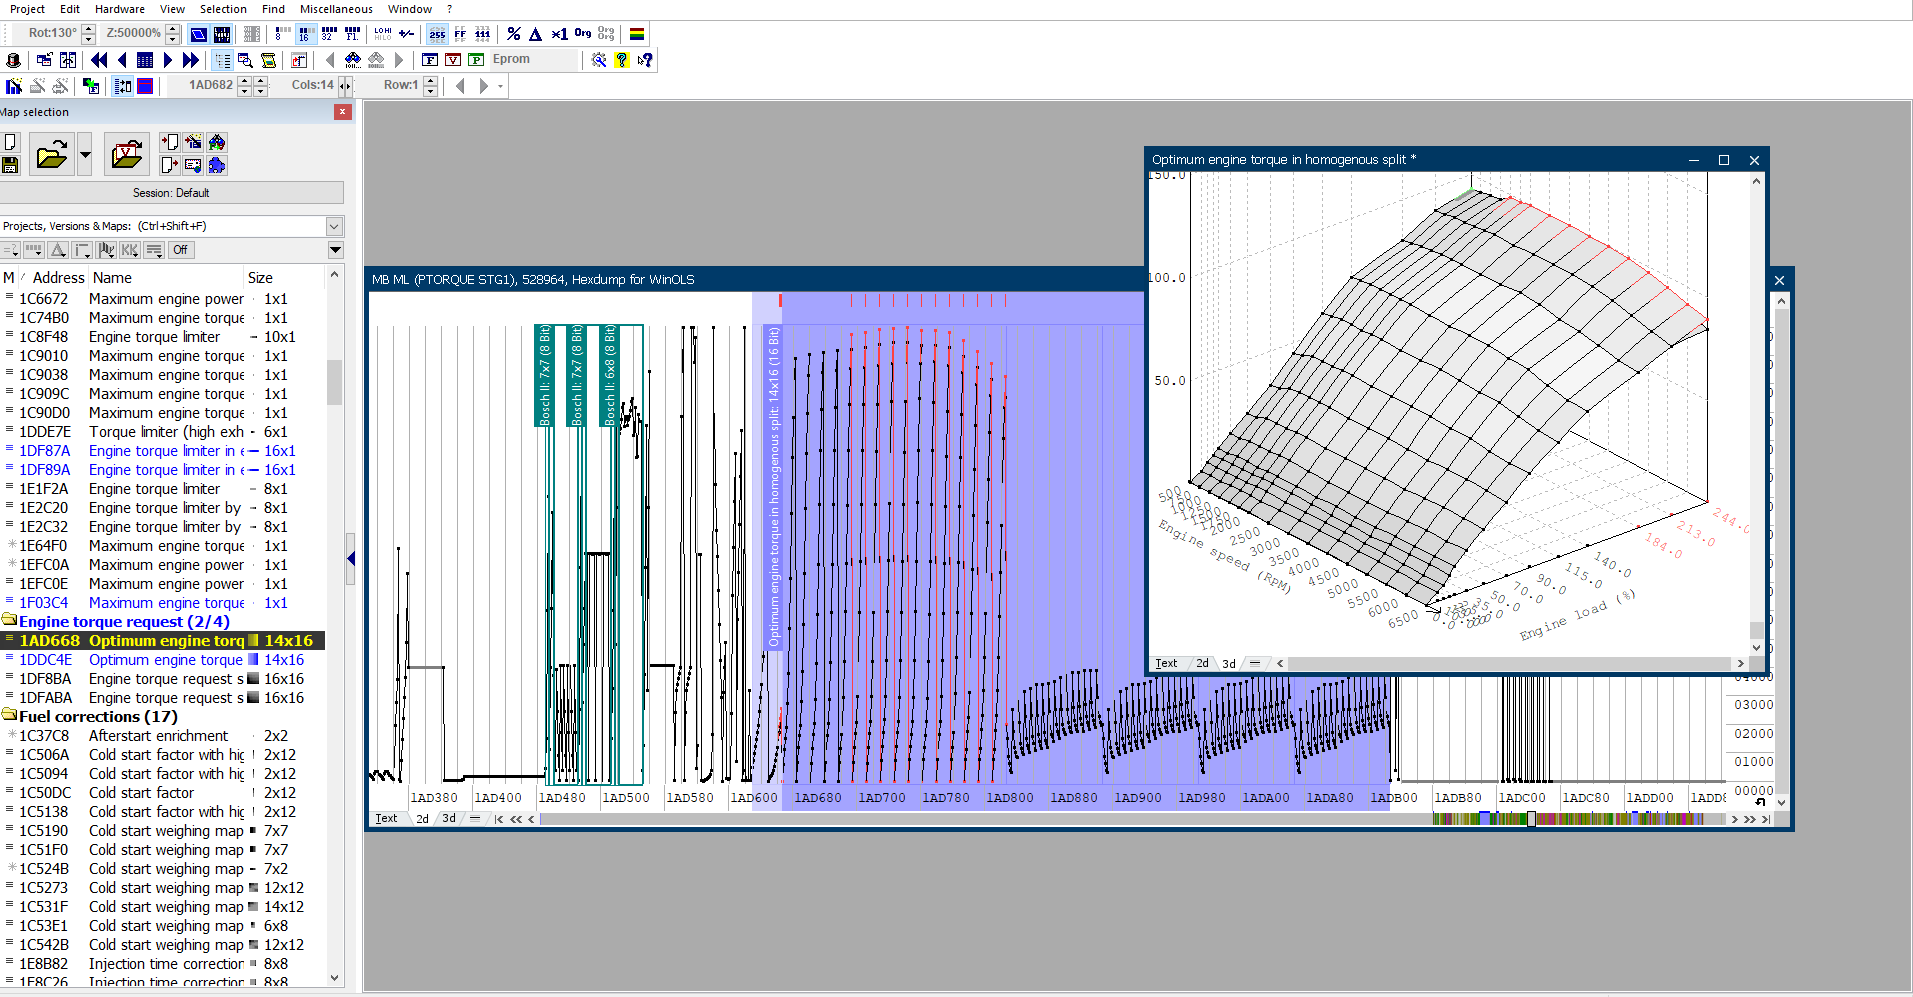Screen dimensions: 1913x997
Task: Click the rainbow color display icon
Action: tap(637, 34)
